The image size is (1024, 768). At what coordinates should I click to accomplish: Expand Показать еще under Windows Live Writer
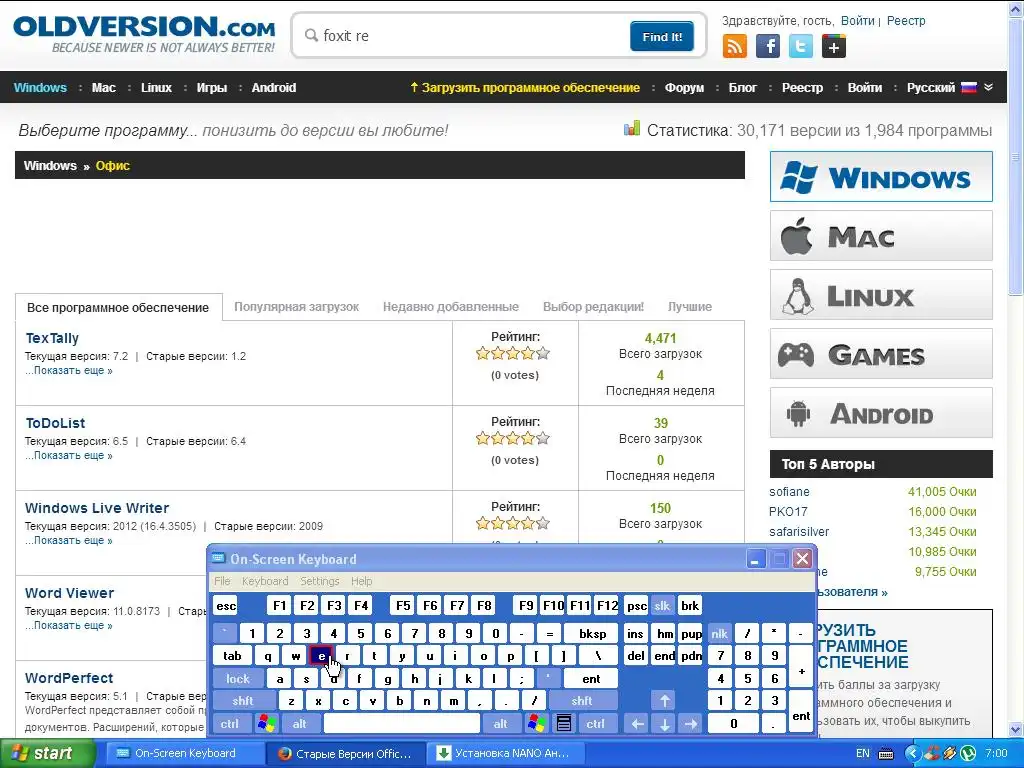69,540
